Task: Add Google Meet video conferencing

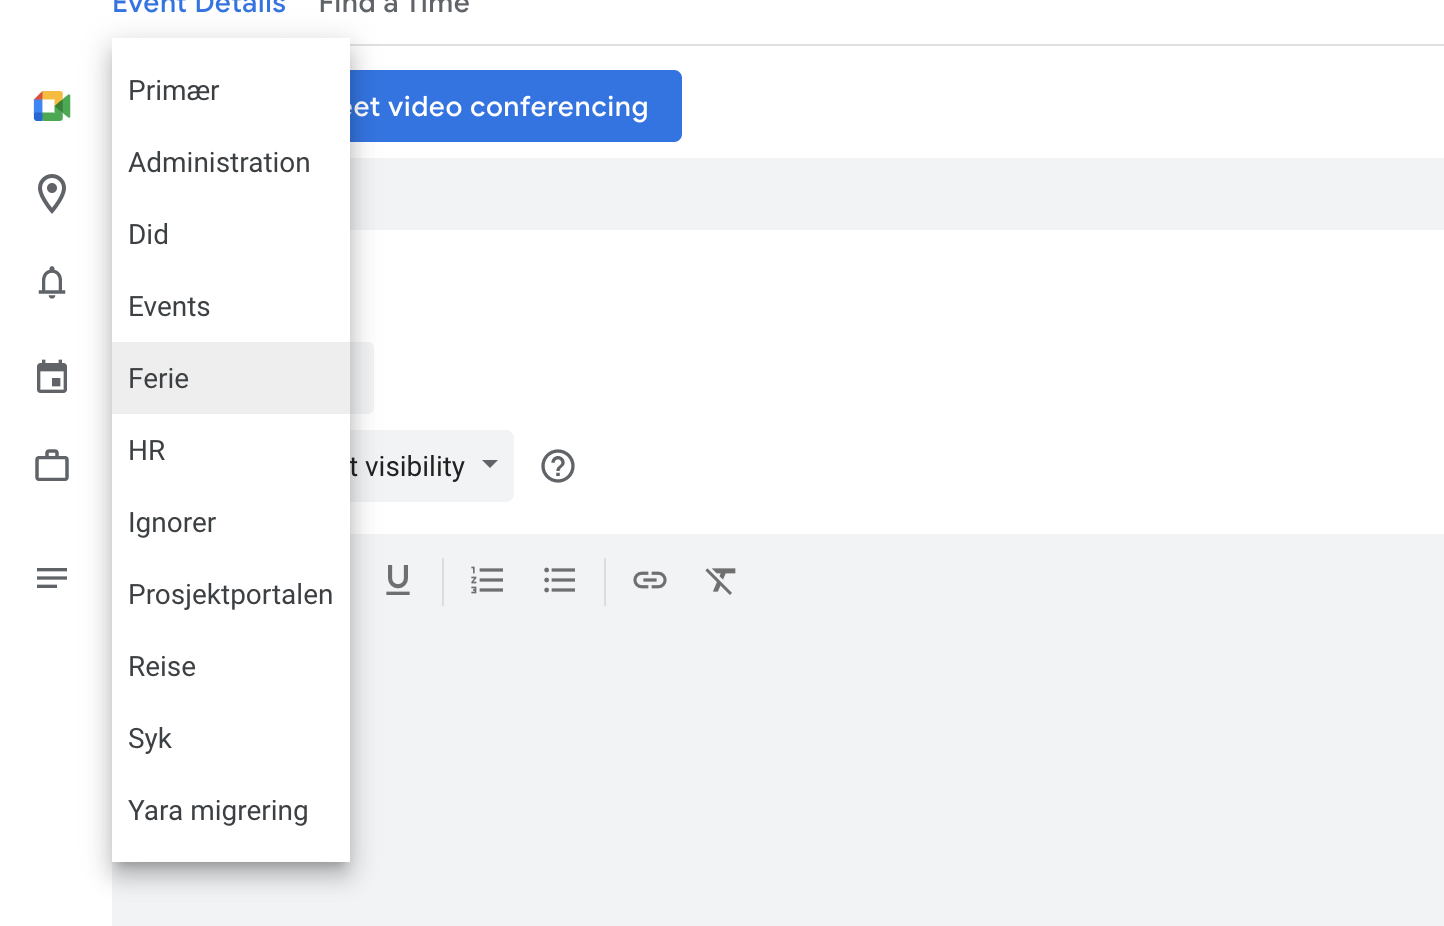Action: (515, 106)
